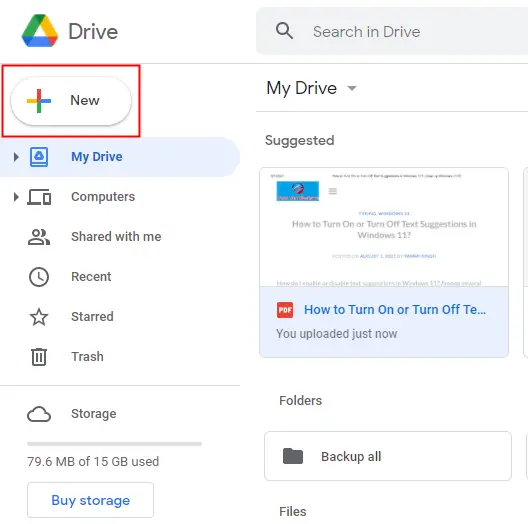Click the colorful plus icon

(39, 101)
